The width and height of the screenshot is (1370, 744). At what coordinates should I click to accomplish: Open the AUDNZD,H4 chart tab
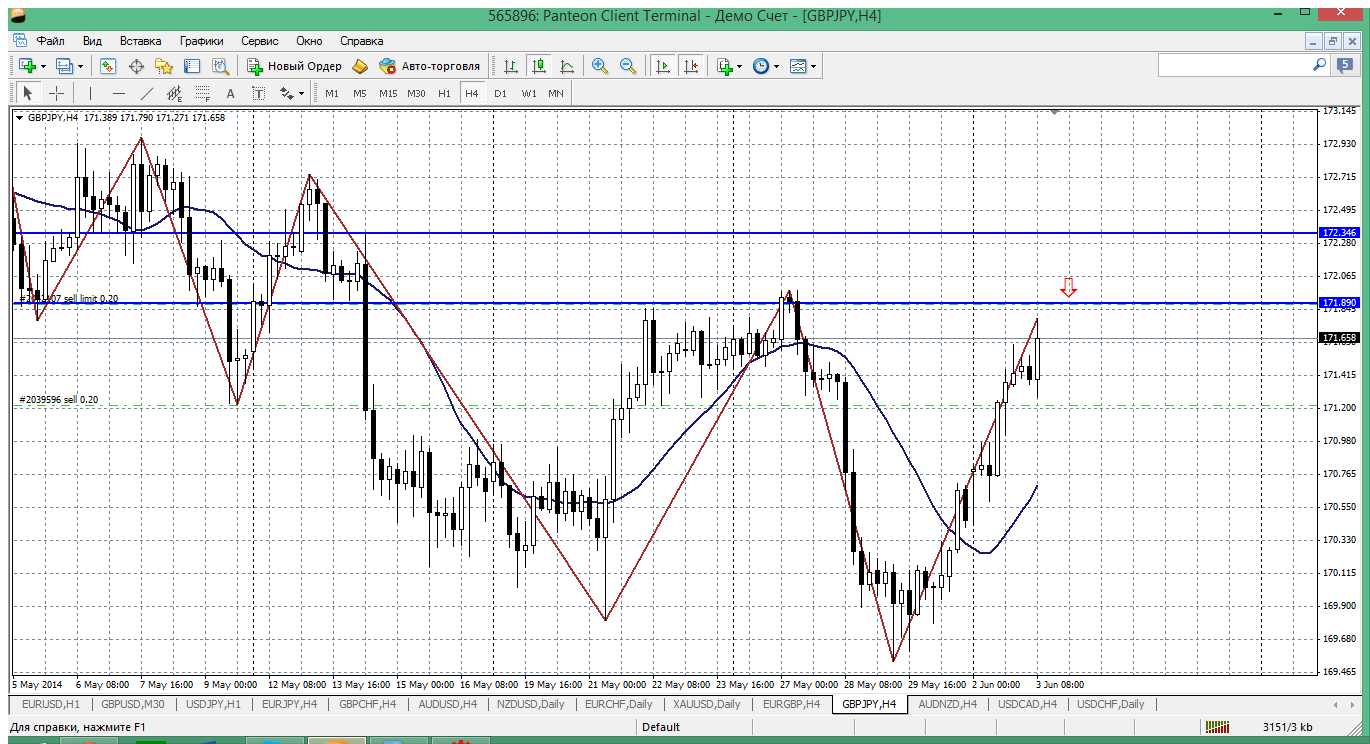pyautogui.click(x=948, y=704)
